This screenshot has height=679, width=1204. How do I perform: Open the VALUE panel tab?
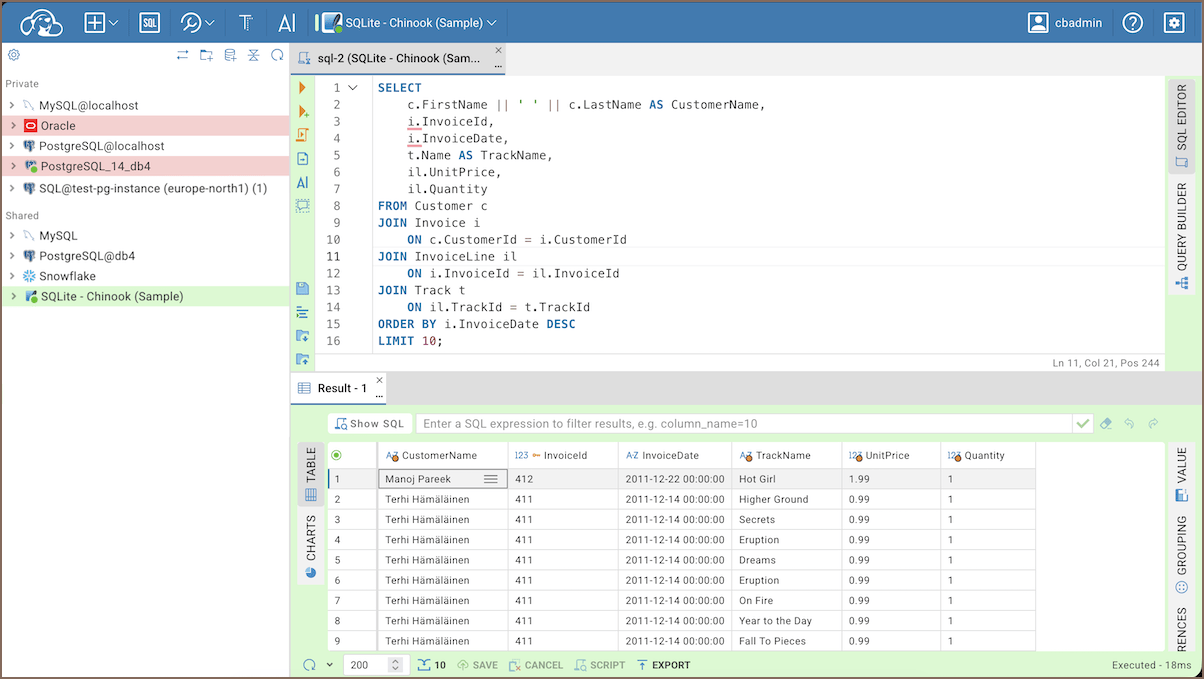(x=1181, y=474)
